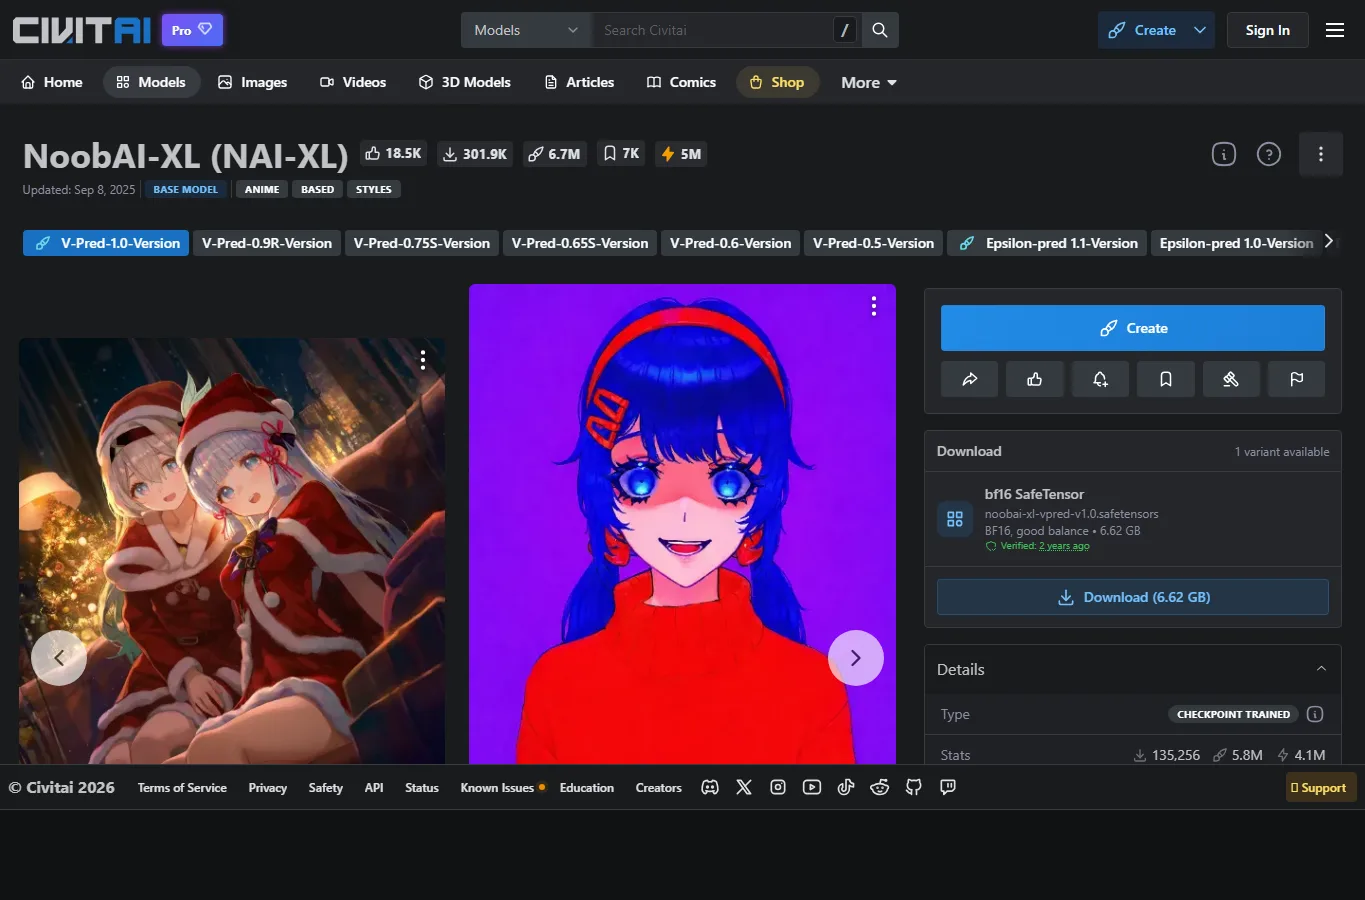Open the YouTube footer icon
The height and width of the screenshot is (900, 1365).
coord(812,787)
